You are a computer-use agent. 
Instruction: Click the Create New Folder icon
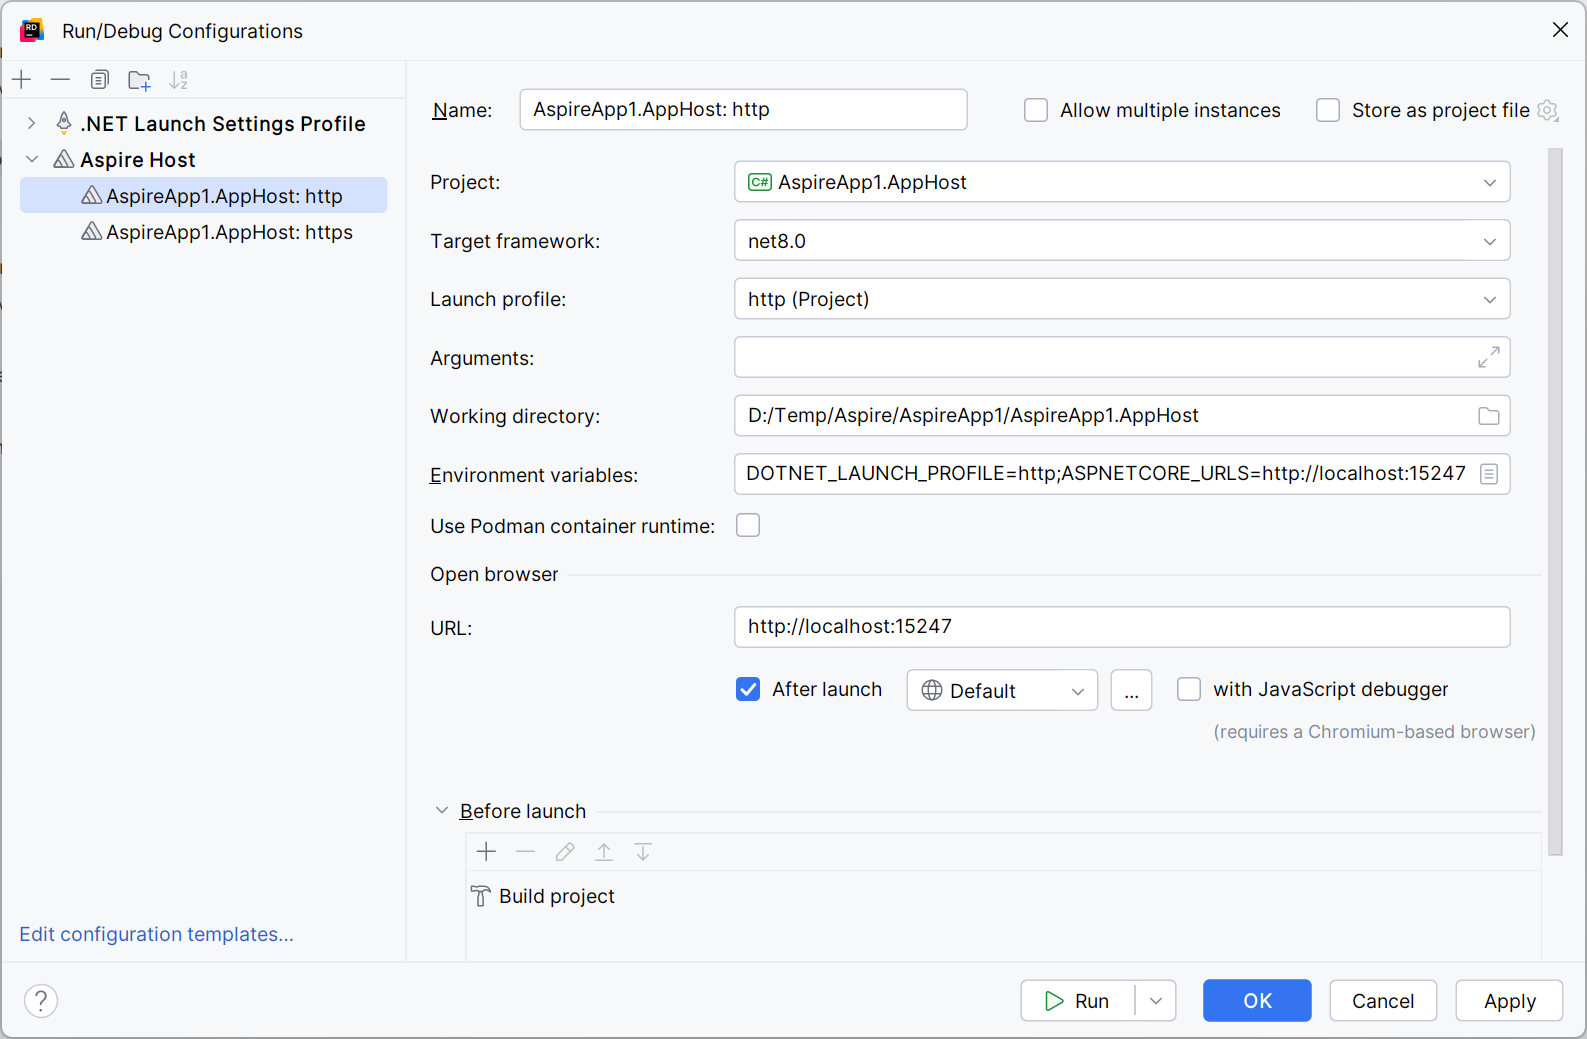click(139, 80)
